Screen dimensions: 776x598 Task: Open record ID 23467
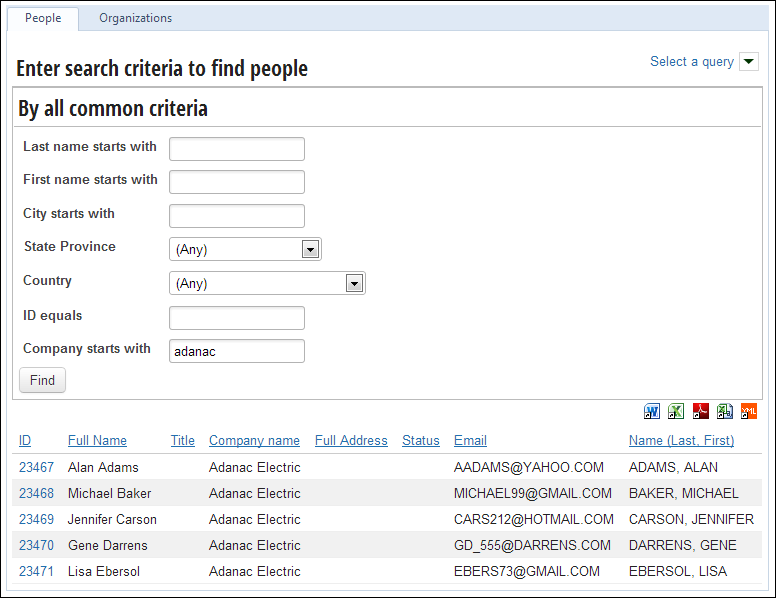[x=36, y=467]
